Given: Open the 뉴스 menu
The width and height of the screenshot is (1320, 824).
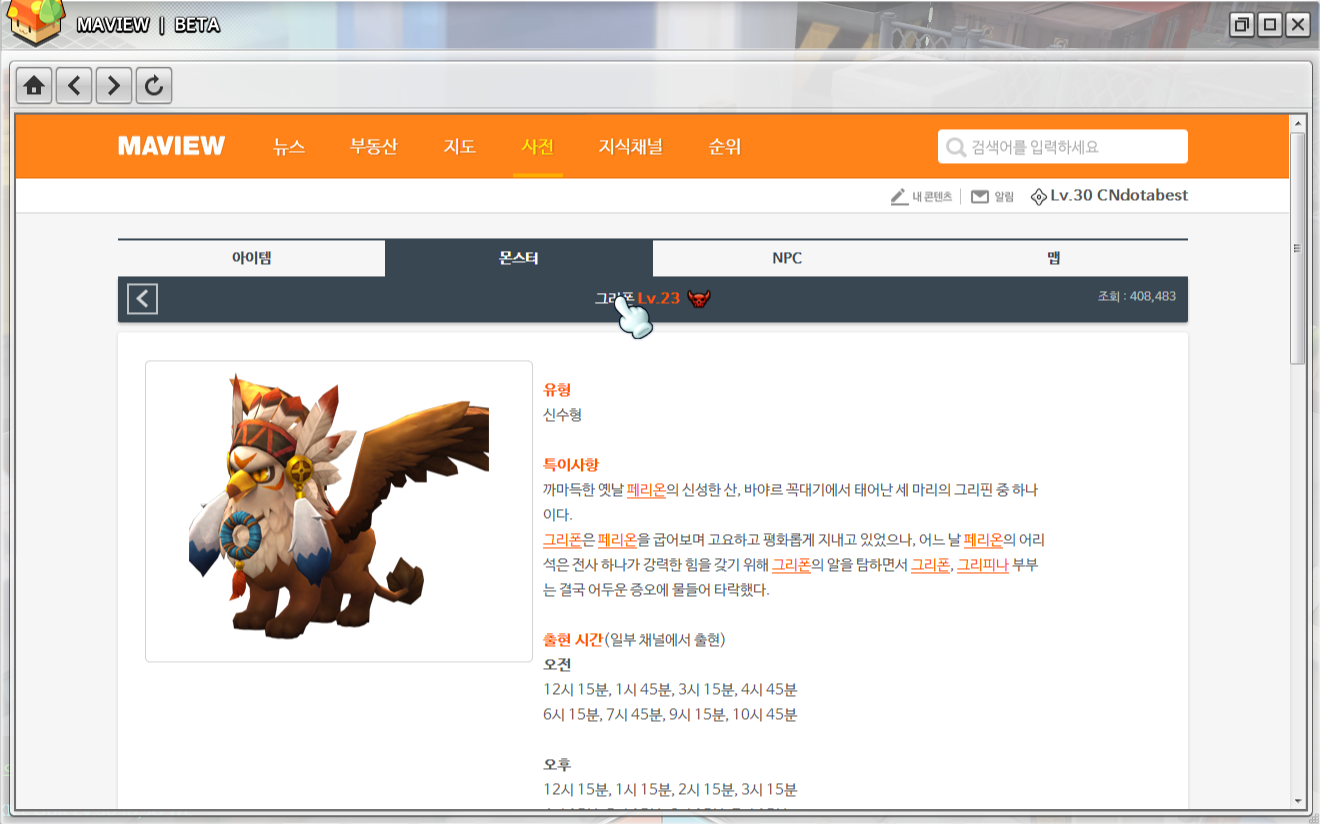Looking at the screenshot, I should tap(289, 147).
